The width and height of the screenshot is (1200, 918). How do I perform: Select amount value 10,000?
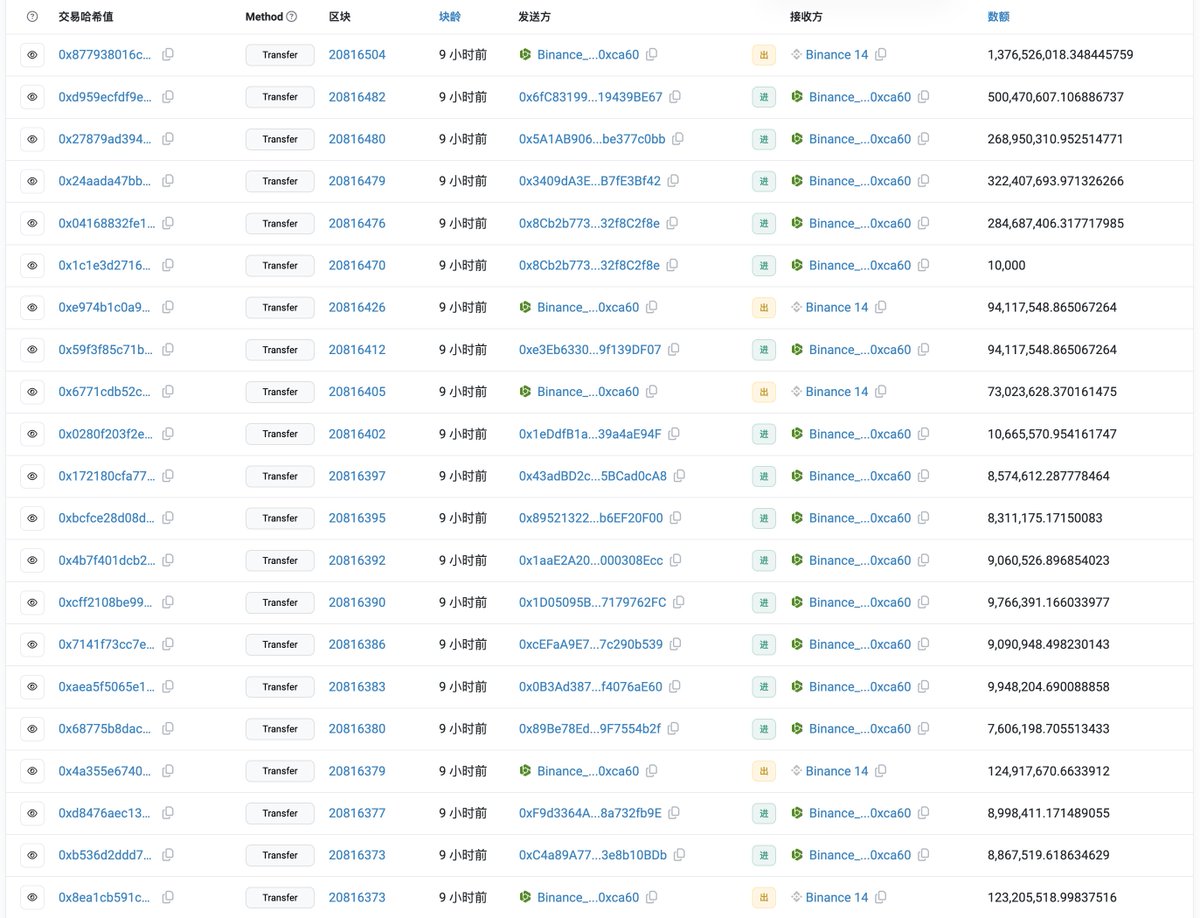1006,265
